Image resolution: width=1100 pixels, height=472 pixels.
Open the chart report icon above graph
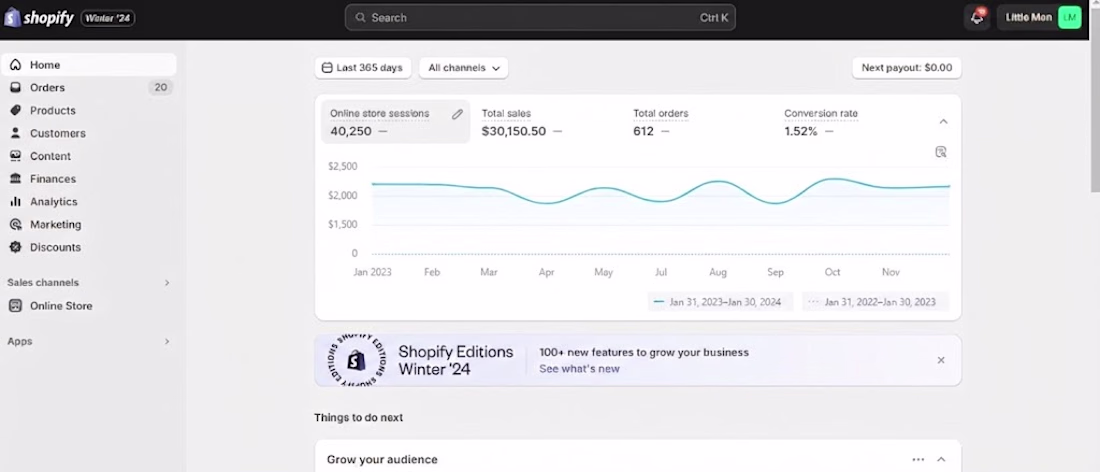(940, 152)
